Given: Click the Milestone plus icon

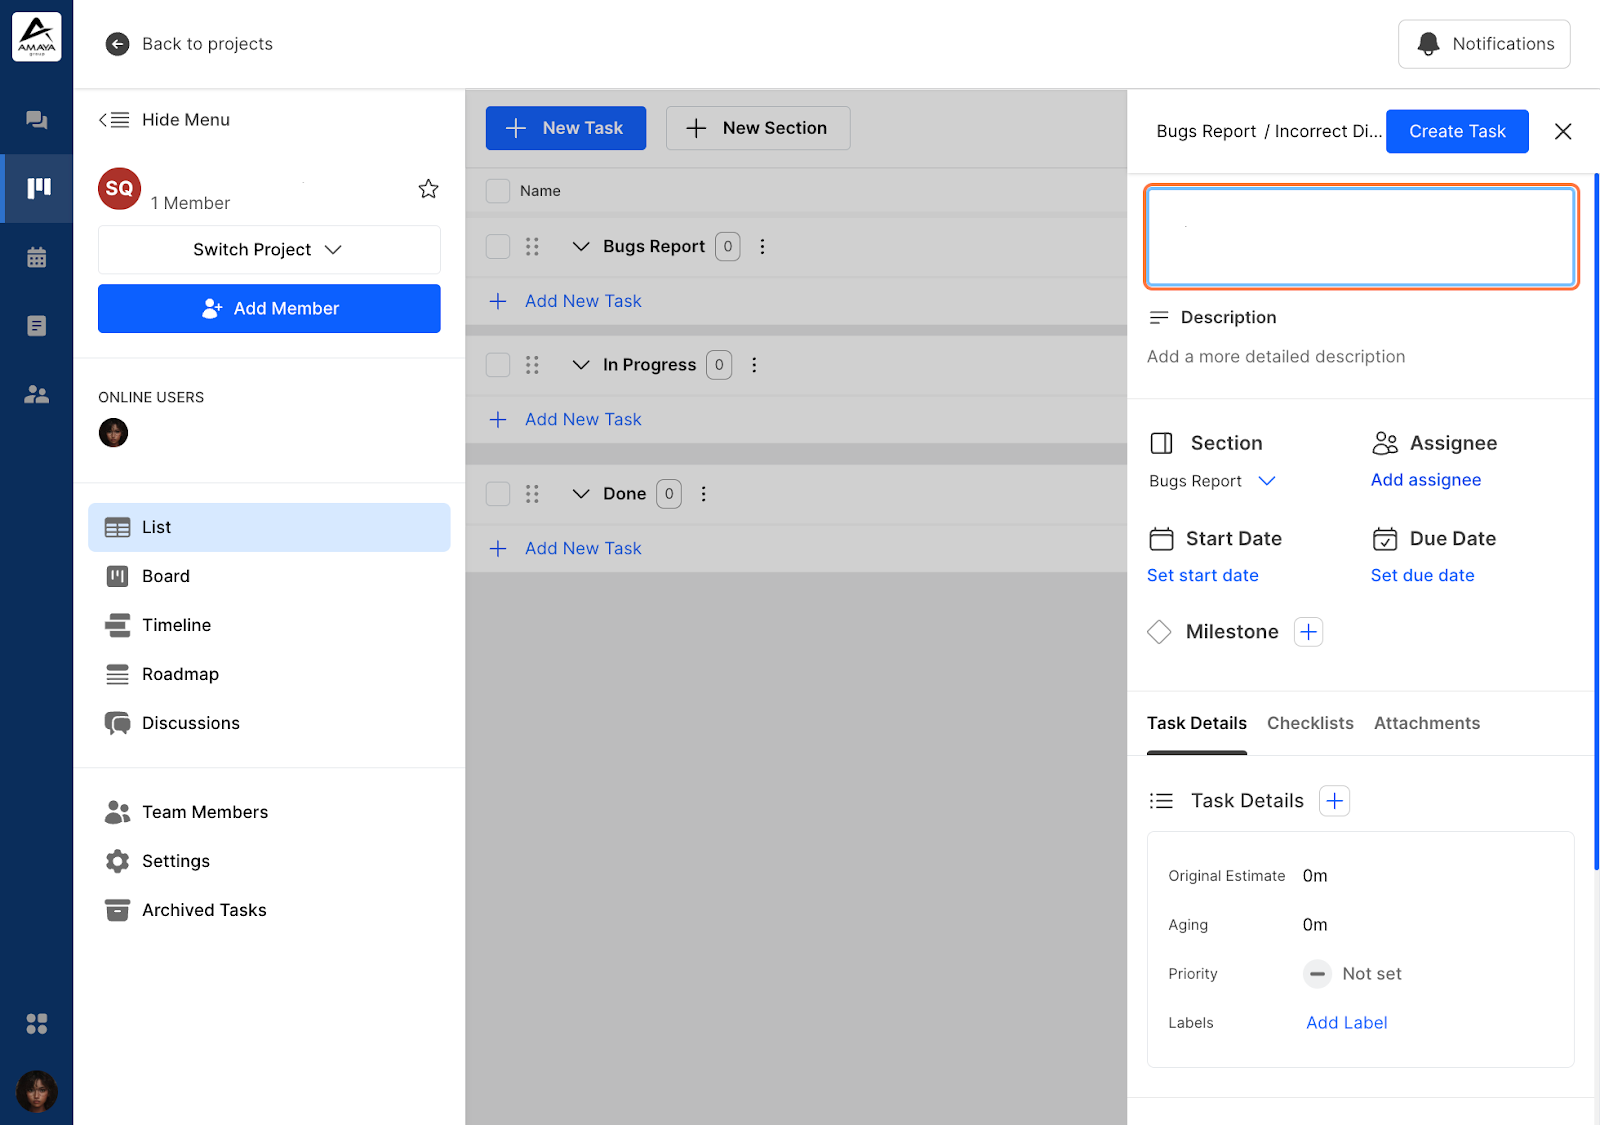Looking at the screenshot, I should (1308, 632).
